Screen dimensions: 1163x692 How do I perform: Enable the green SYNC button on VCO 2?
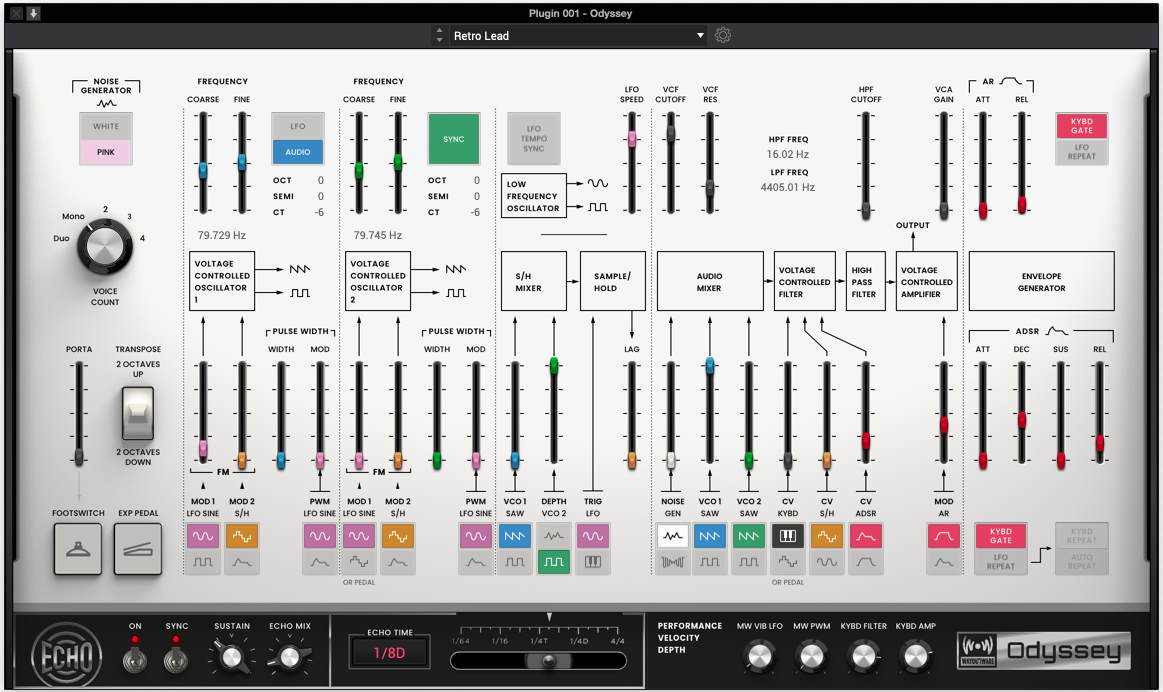pos(453,139)
